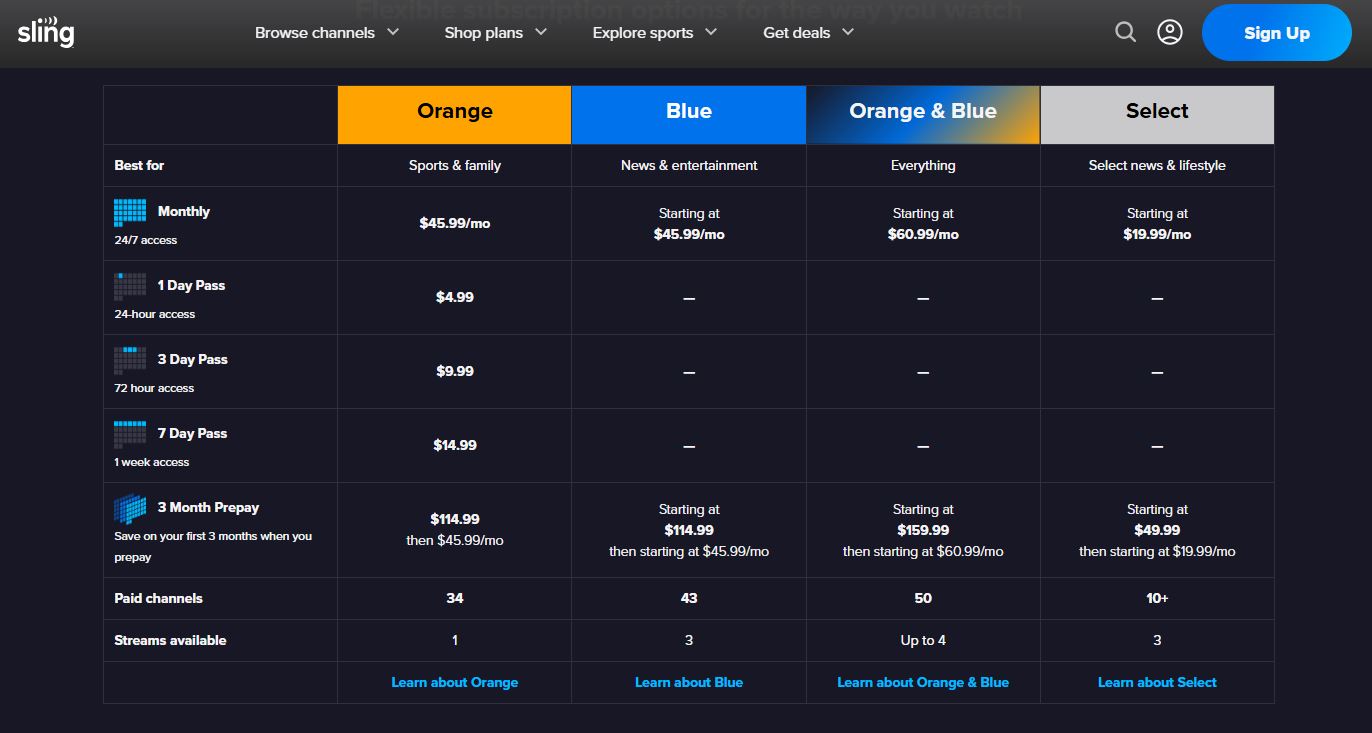Open the Shop plans menu
This screenshot has width=1372, height=733.
click(496, 32)
